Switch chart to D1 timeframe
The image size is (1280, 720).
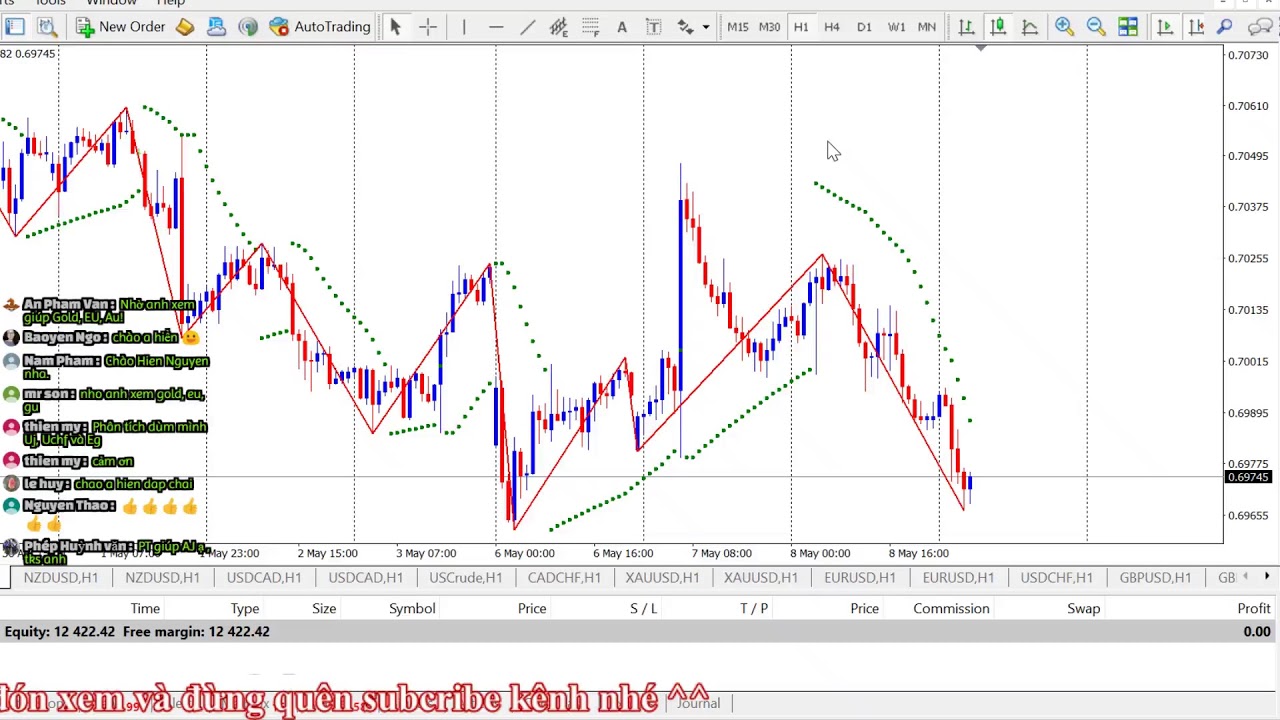[864, 27]
